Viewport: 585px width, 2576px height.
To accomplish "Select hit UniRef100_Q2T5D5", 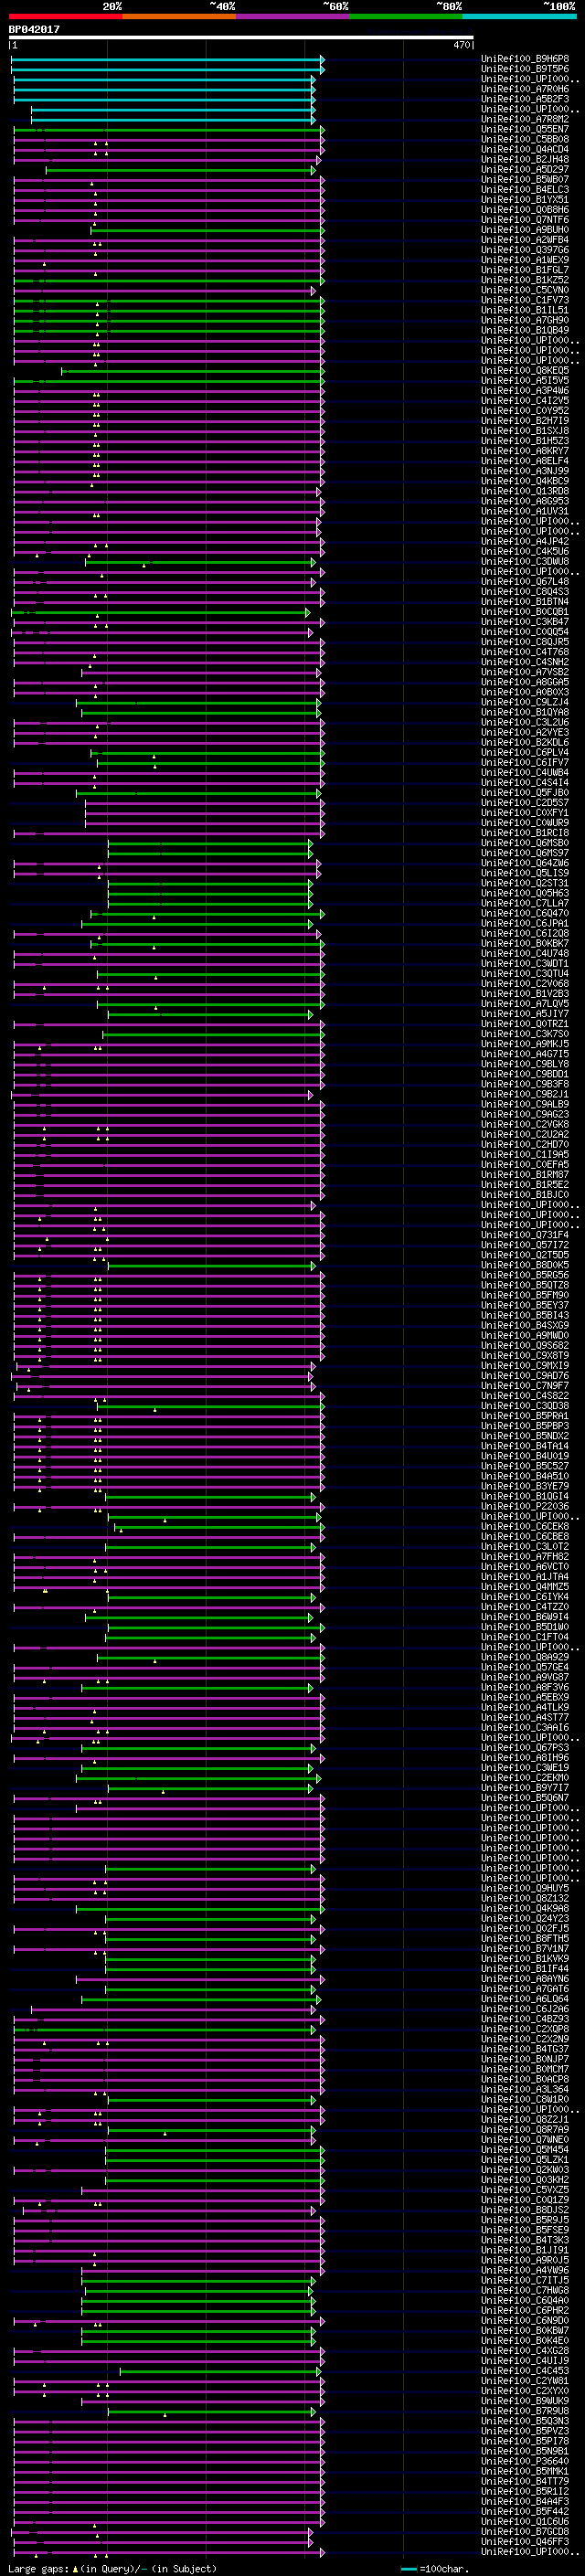I will click(x=525, y=1255).
